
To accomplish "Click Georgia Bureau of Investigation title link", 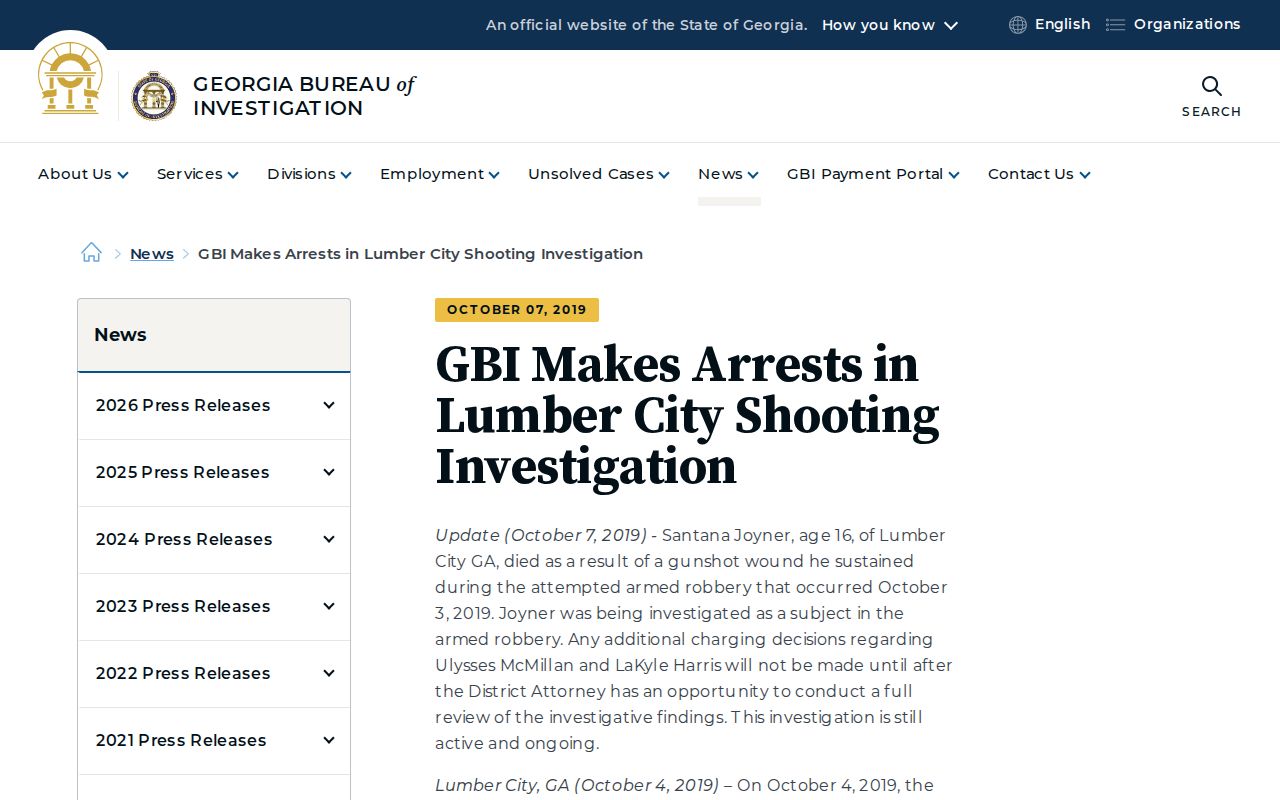I will tap(304, 96).
